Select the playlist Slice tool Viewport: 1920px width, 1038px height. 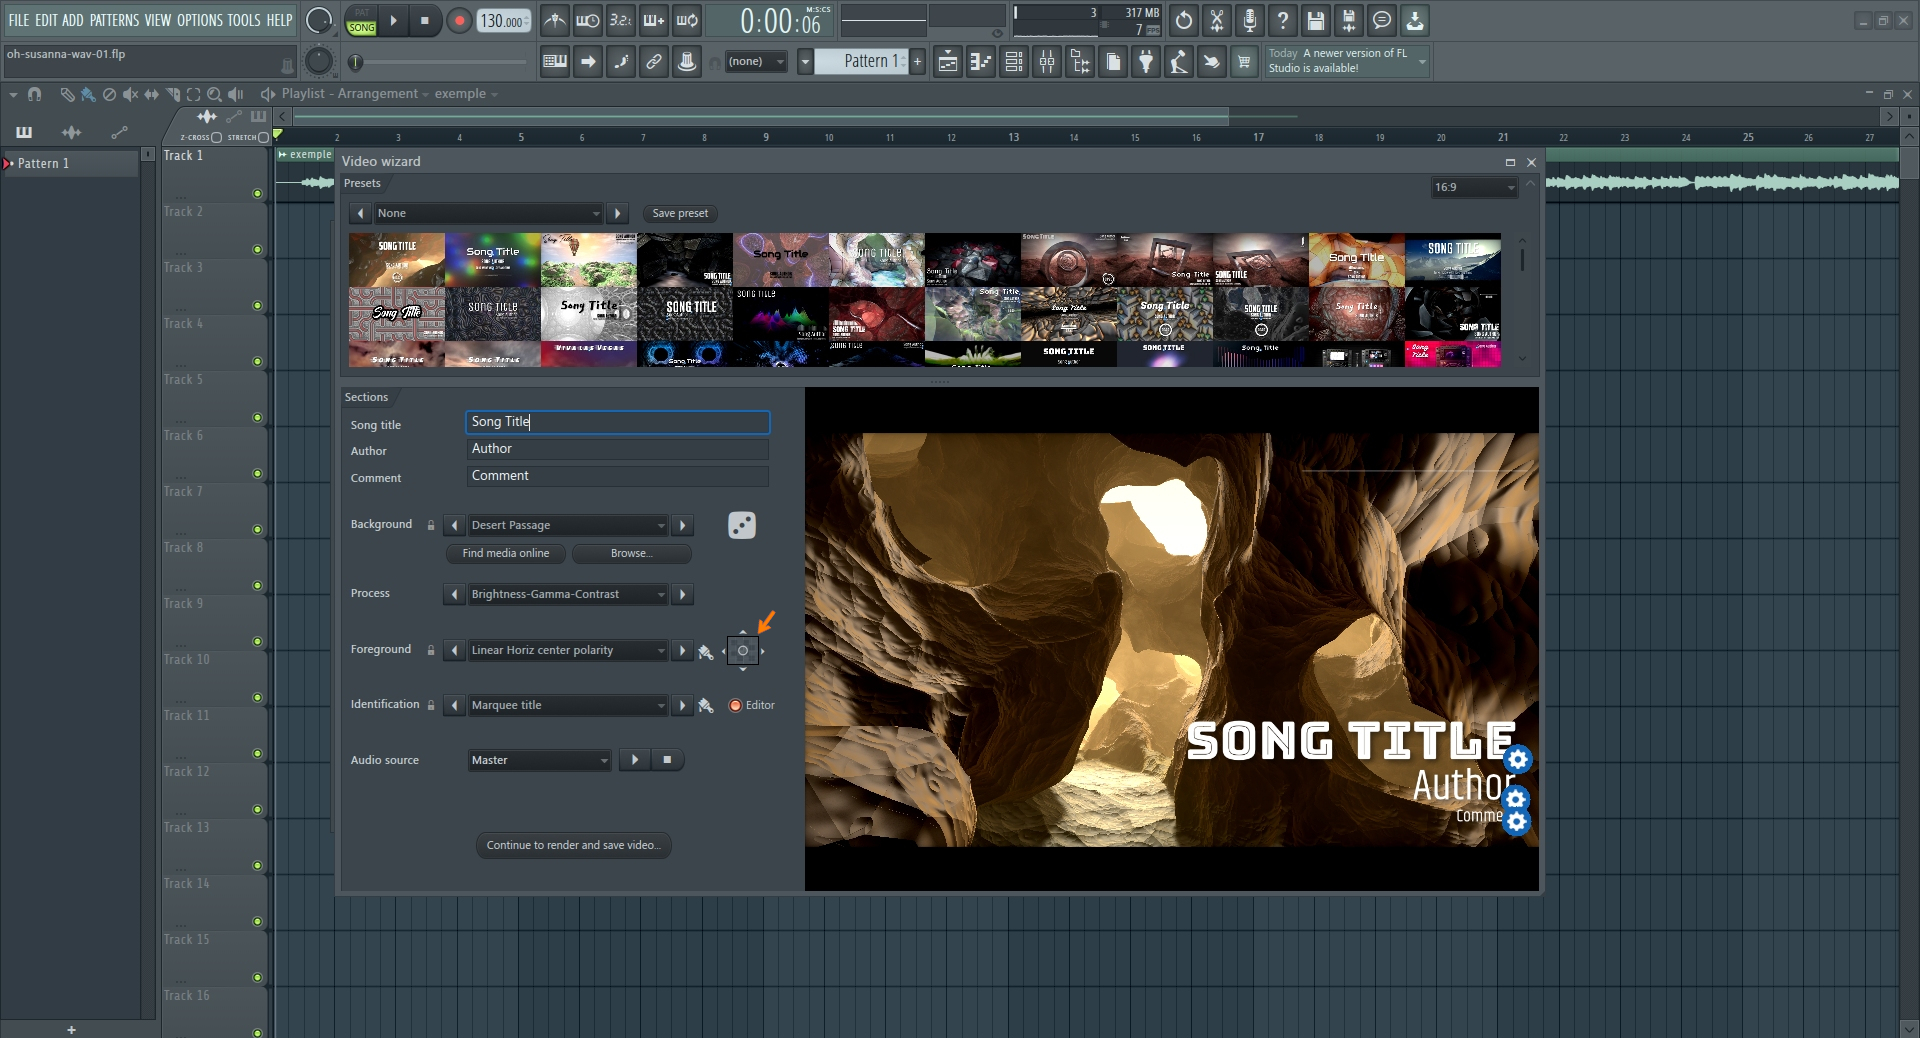click(173, 94)
